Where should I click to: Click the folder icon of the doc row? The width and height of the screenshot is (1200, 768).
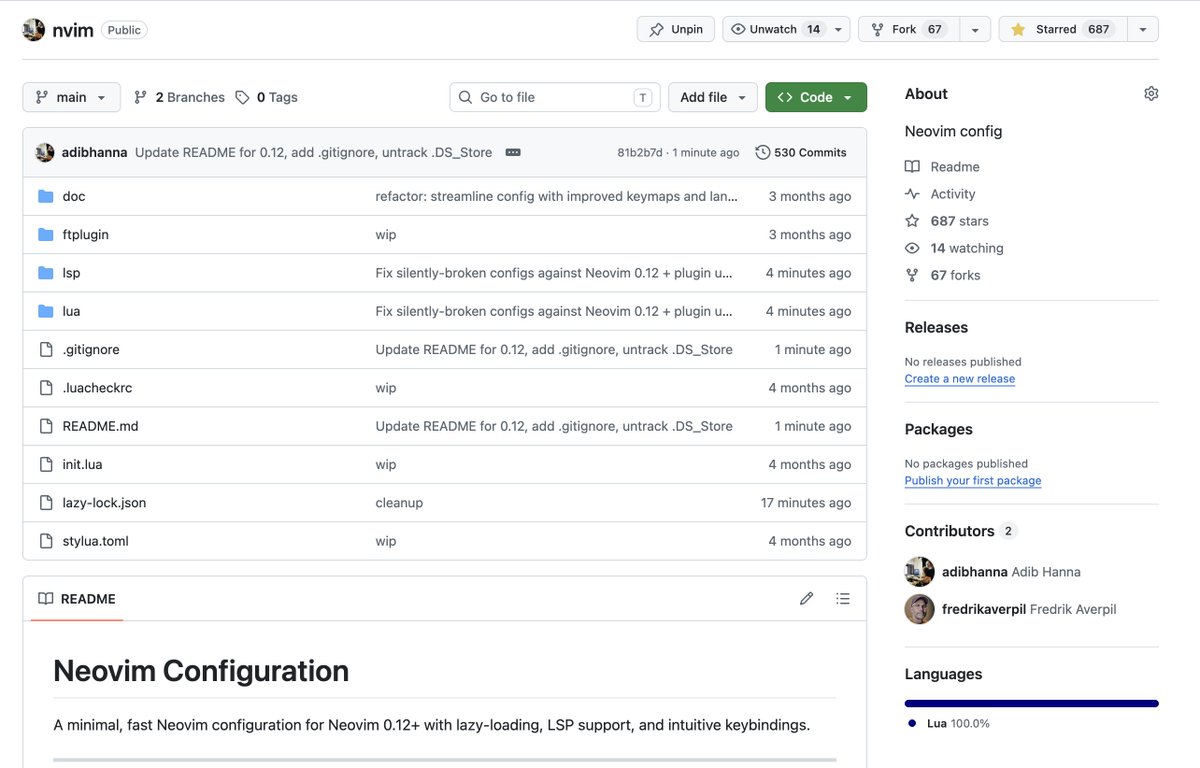pyautogui.click(x=45, y=196)
